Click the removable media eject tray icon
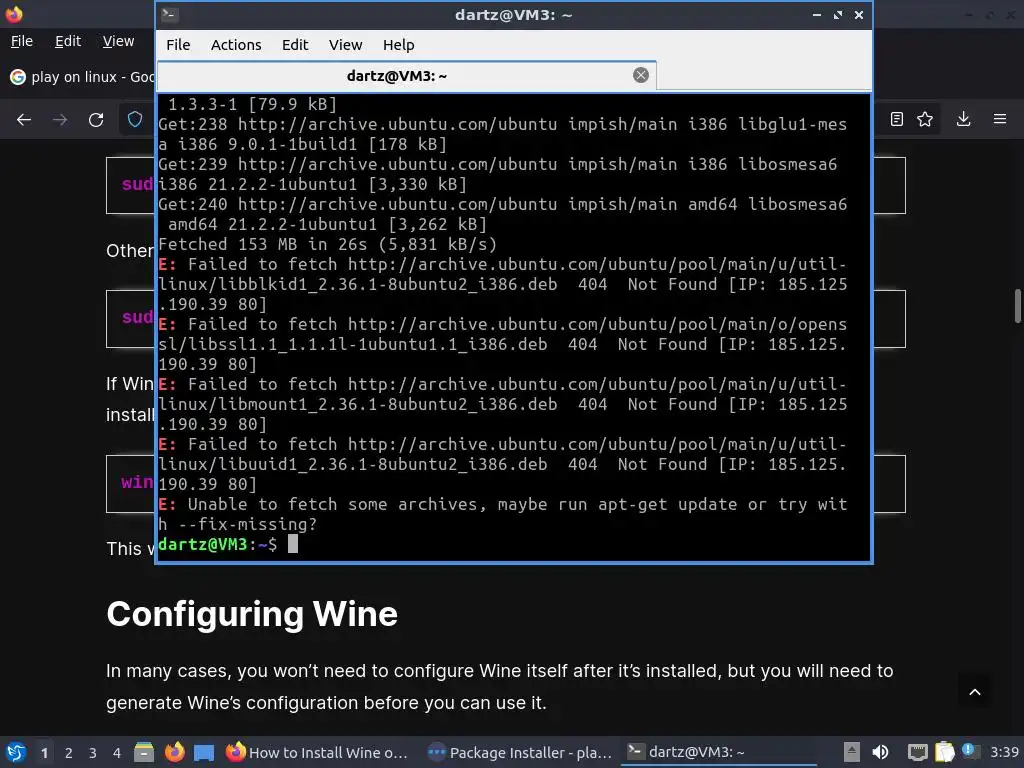This screenshot has height=768, width=1024. point(852,752)
